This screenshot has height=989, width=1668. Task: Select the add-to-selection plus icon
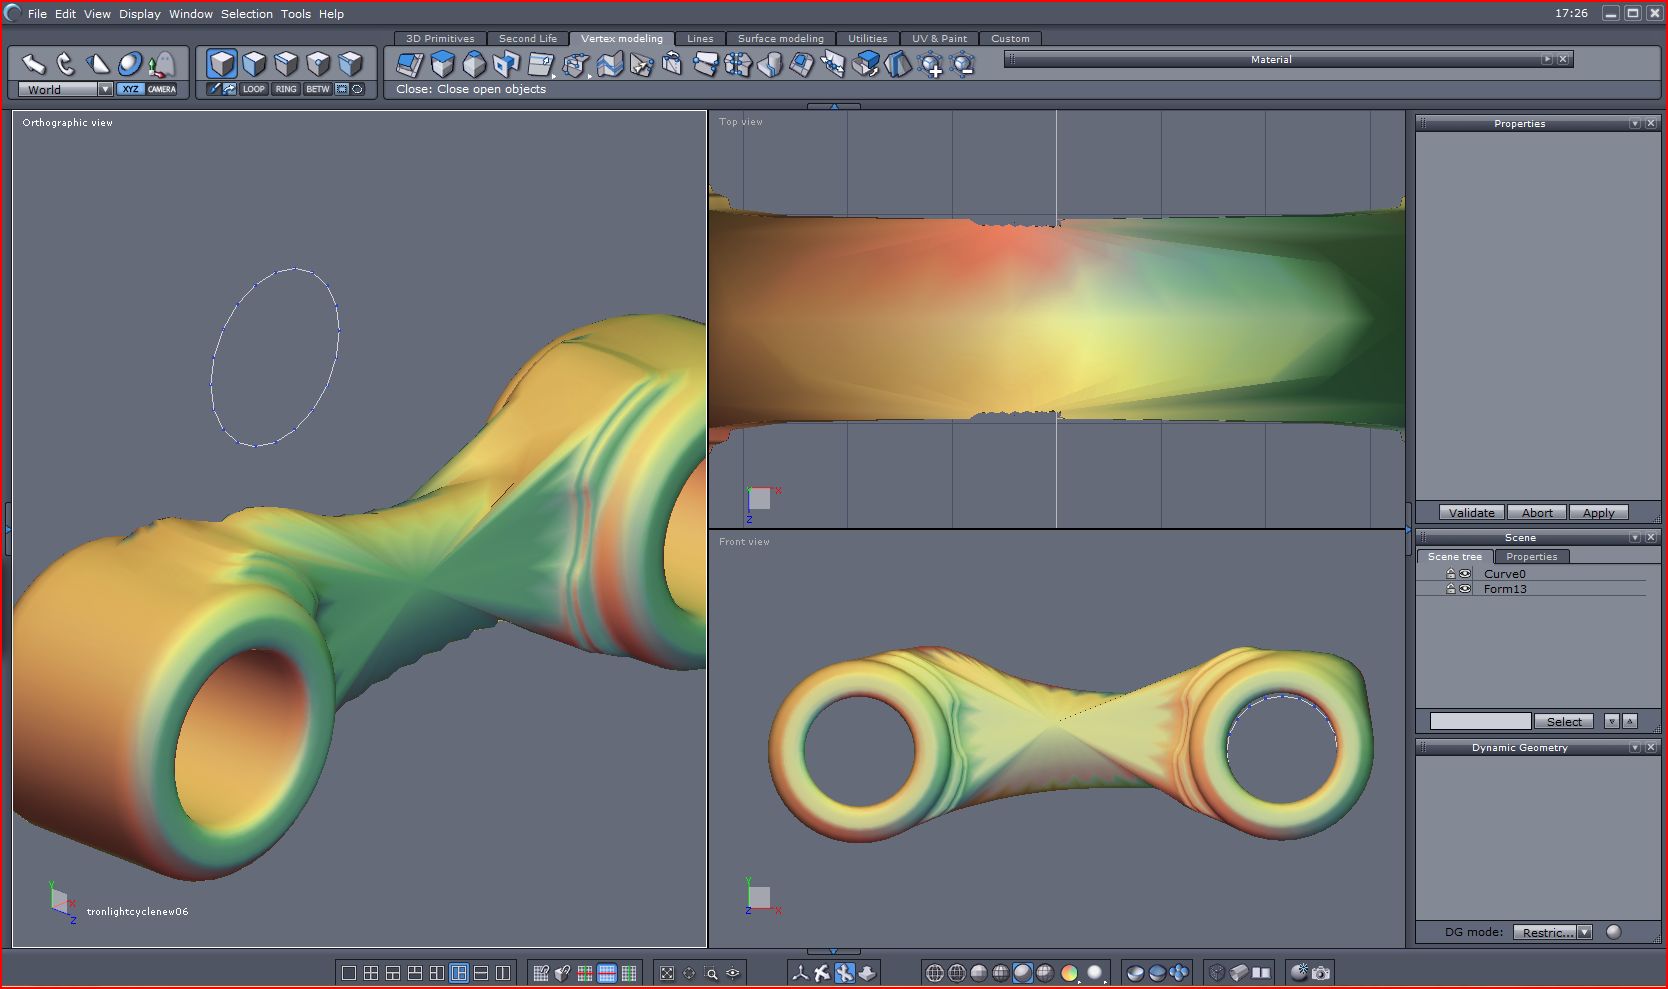pyautogui.click(x=930, y=65)
